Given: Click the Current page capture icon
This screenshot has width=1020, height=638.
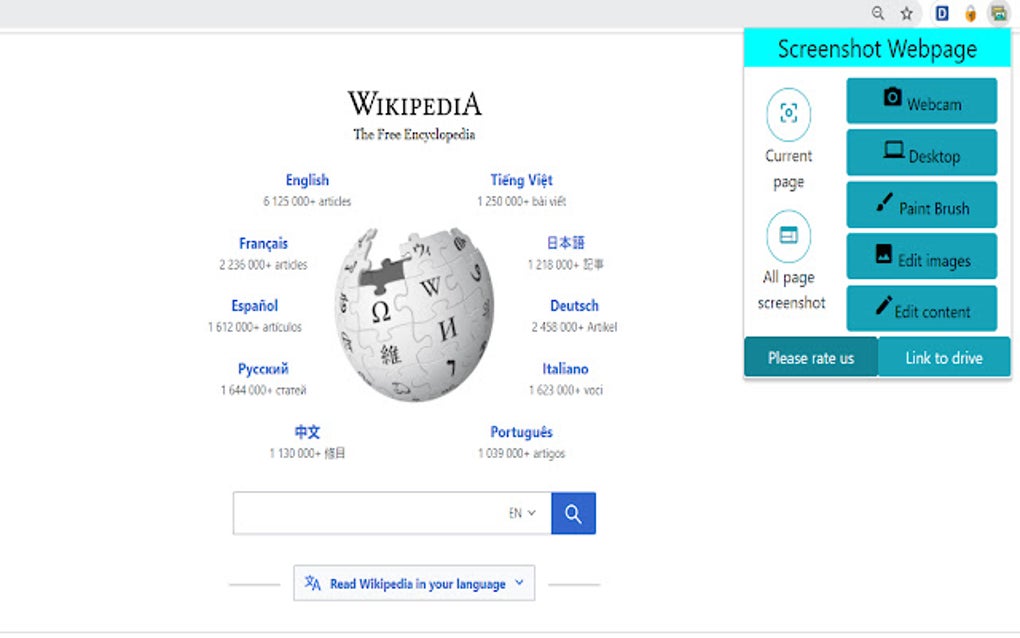Looking at the screenshot, I should pyautogui.click(x=788, y=114).
